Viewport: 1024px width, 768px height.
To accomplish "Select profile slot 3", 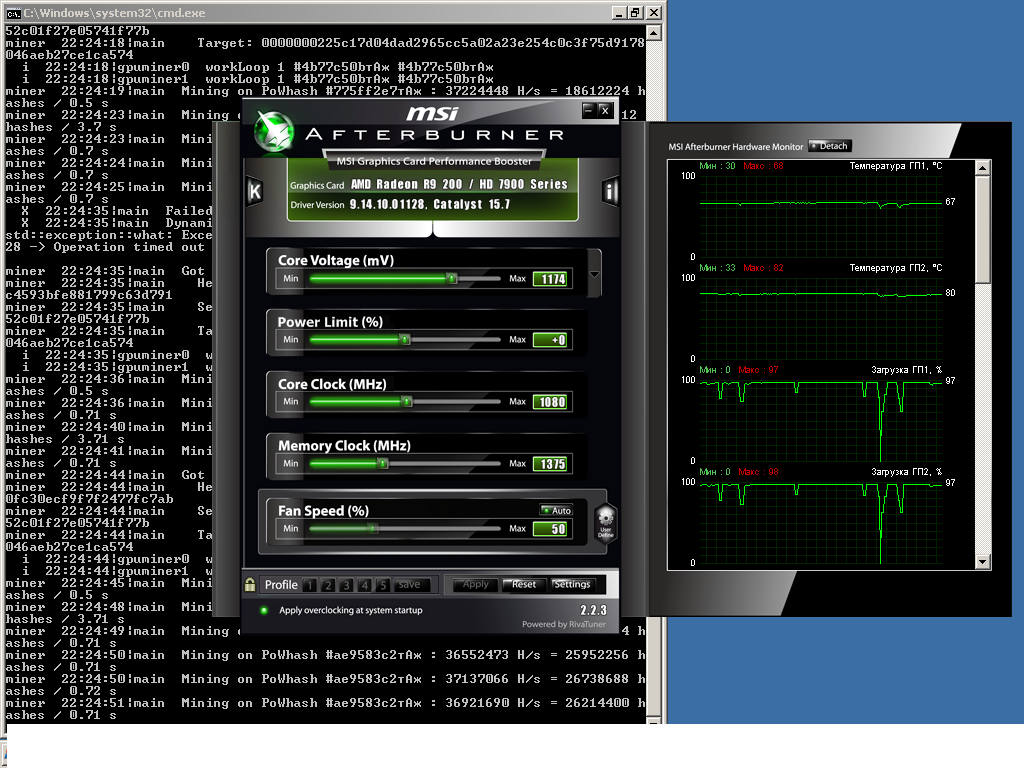I will click(346, 585).
